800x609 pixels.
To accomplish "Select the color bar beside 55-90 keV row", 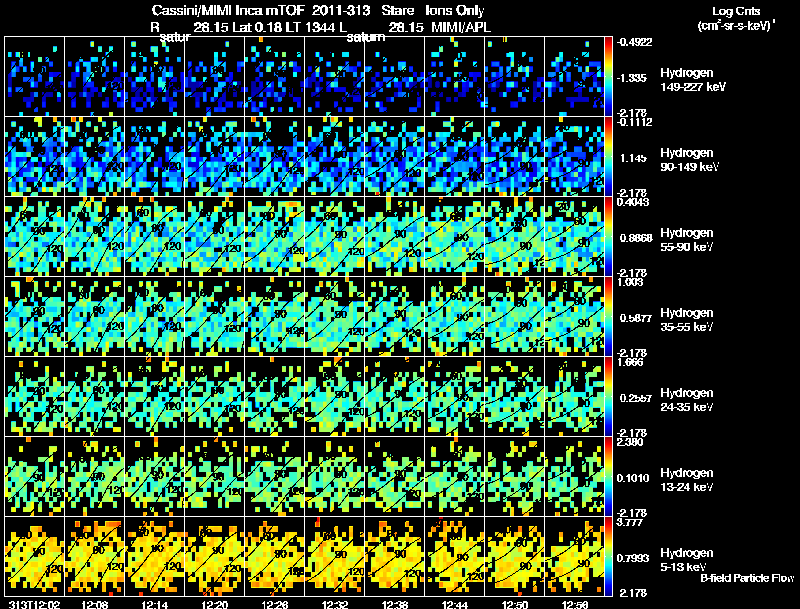I will tap(608, 237).
